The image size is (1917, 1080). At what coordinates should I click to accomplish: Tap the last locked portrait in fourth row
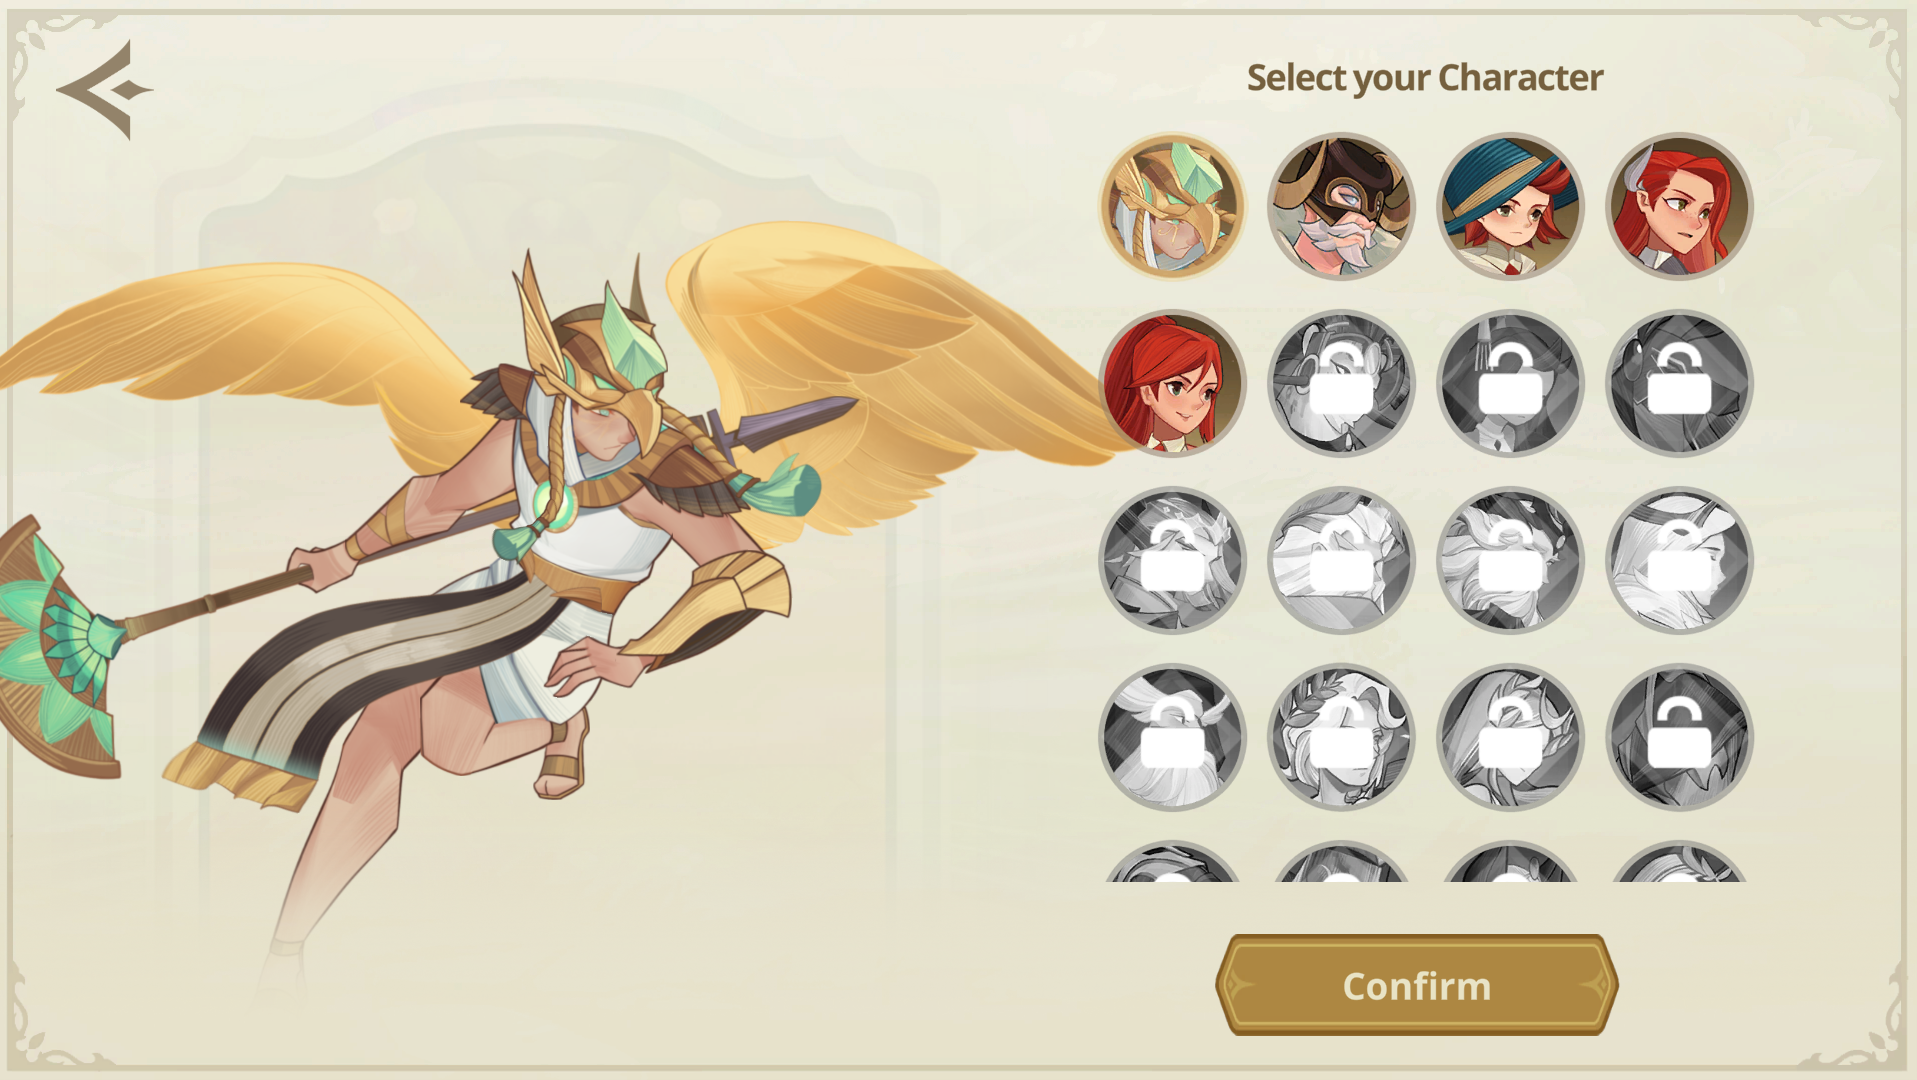tap(1679, 738)
